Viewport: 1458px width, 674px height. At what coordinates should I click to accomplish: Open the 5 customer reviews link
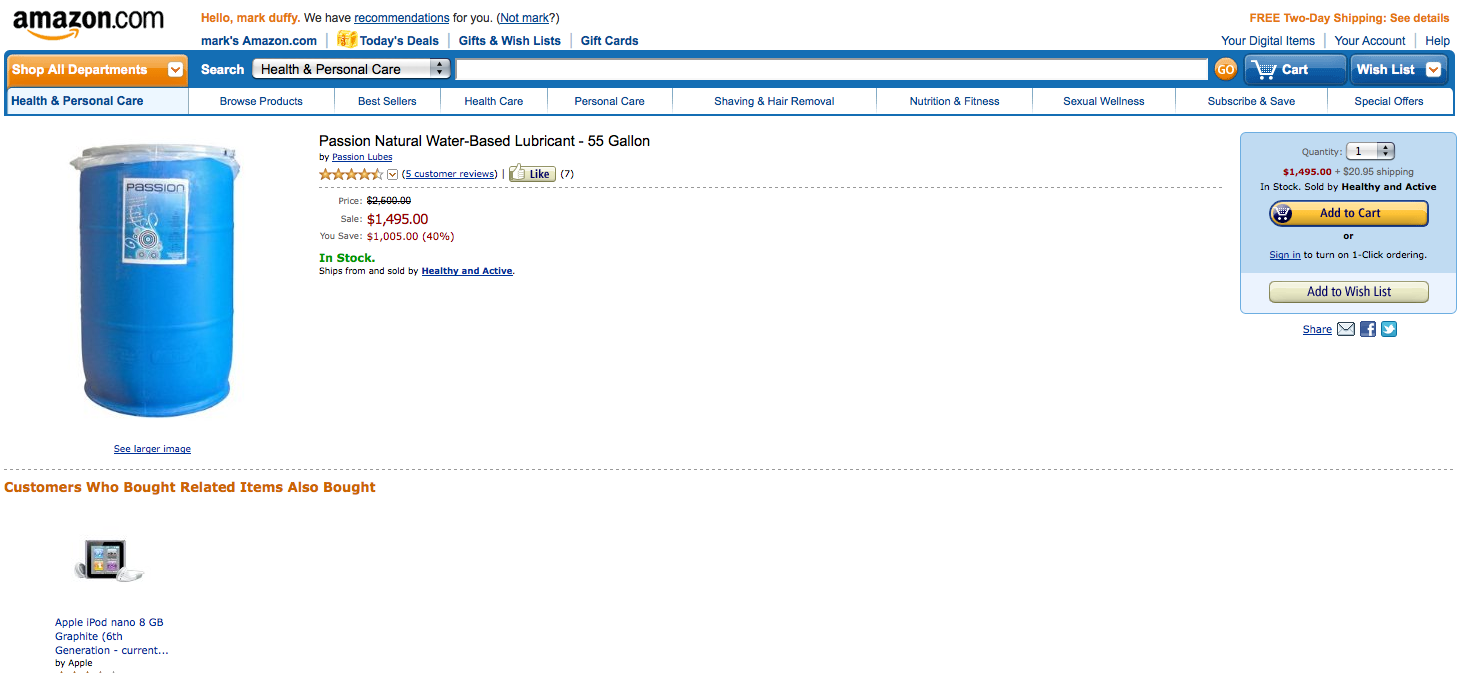(x=449, y=173)
